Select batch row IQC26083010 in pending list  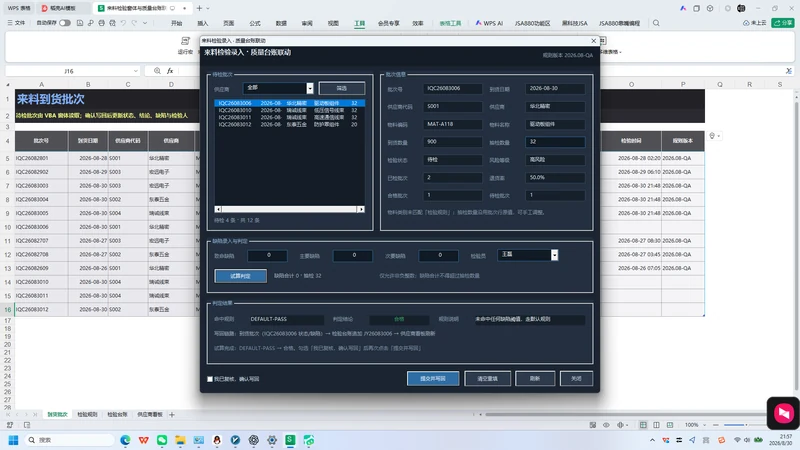(289, 110)
